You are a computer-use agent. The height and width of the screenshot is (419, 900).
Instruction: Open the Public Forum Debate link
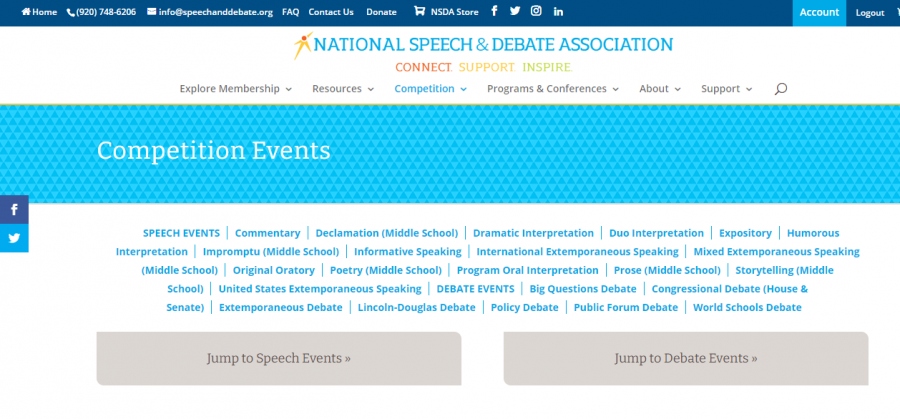pos(626,307)
